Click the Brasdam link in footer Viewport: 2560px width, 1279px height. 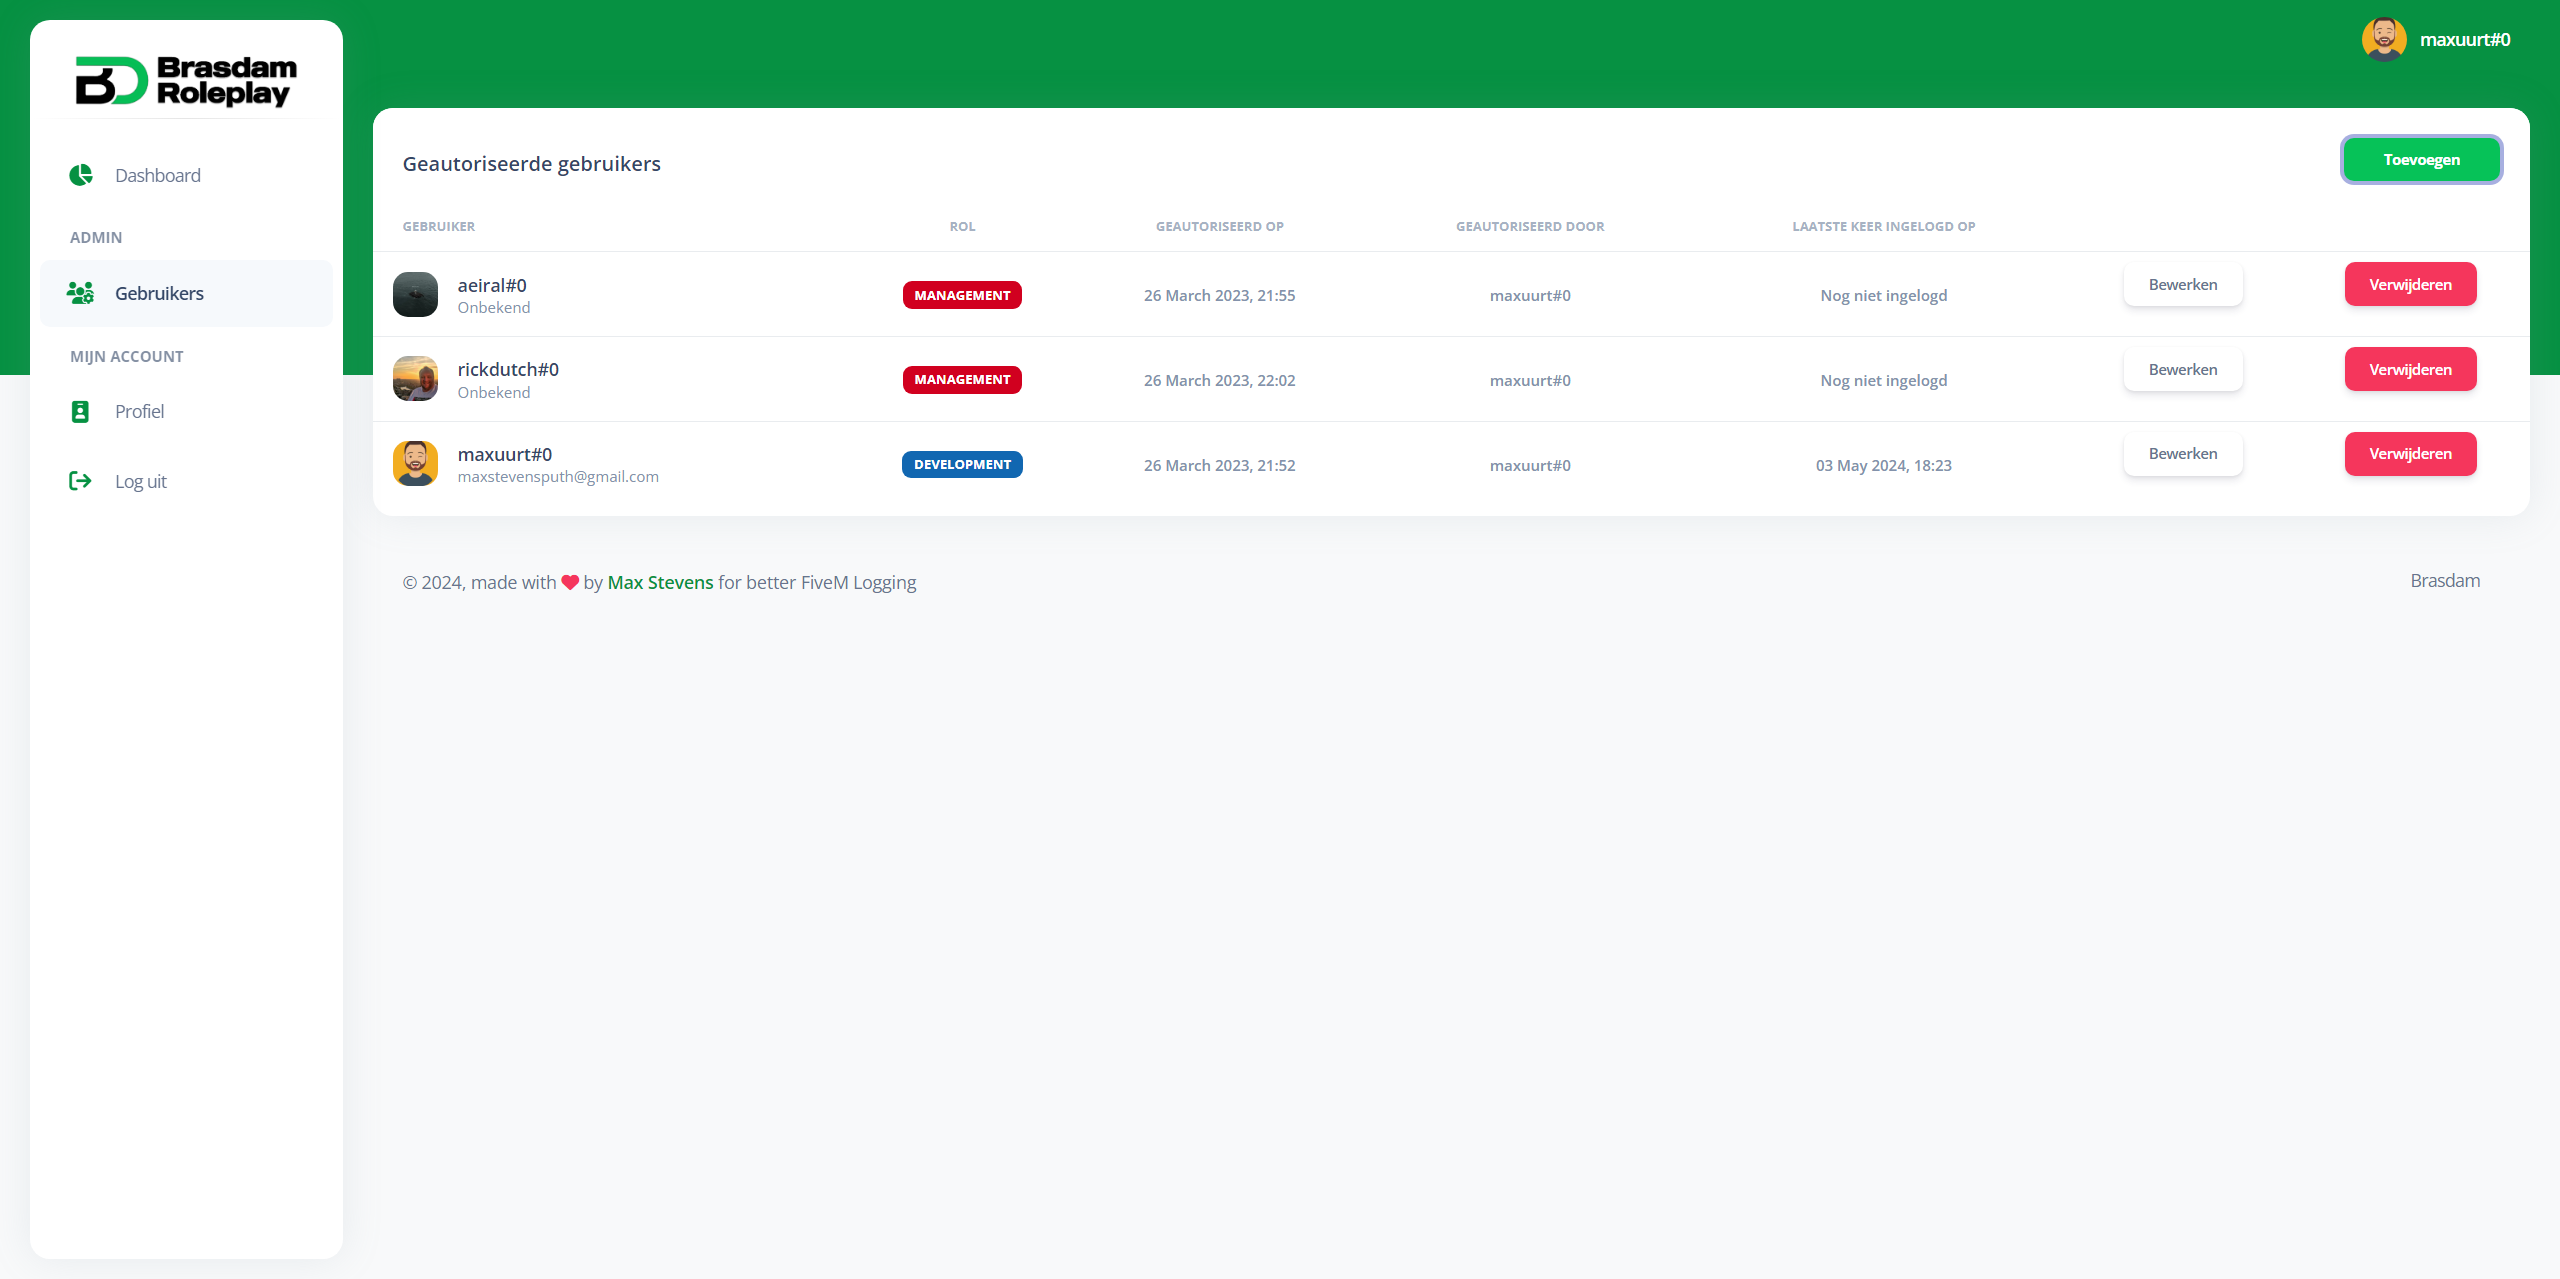coord(2444,581)
